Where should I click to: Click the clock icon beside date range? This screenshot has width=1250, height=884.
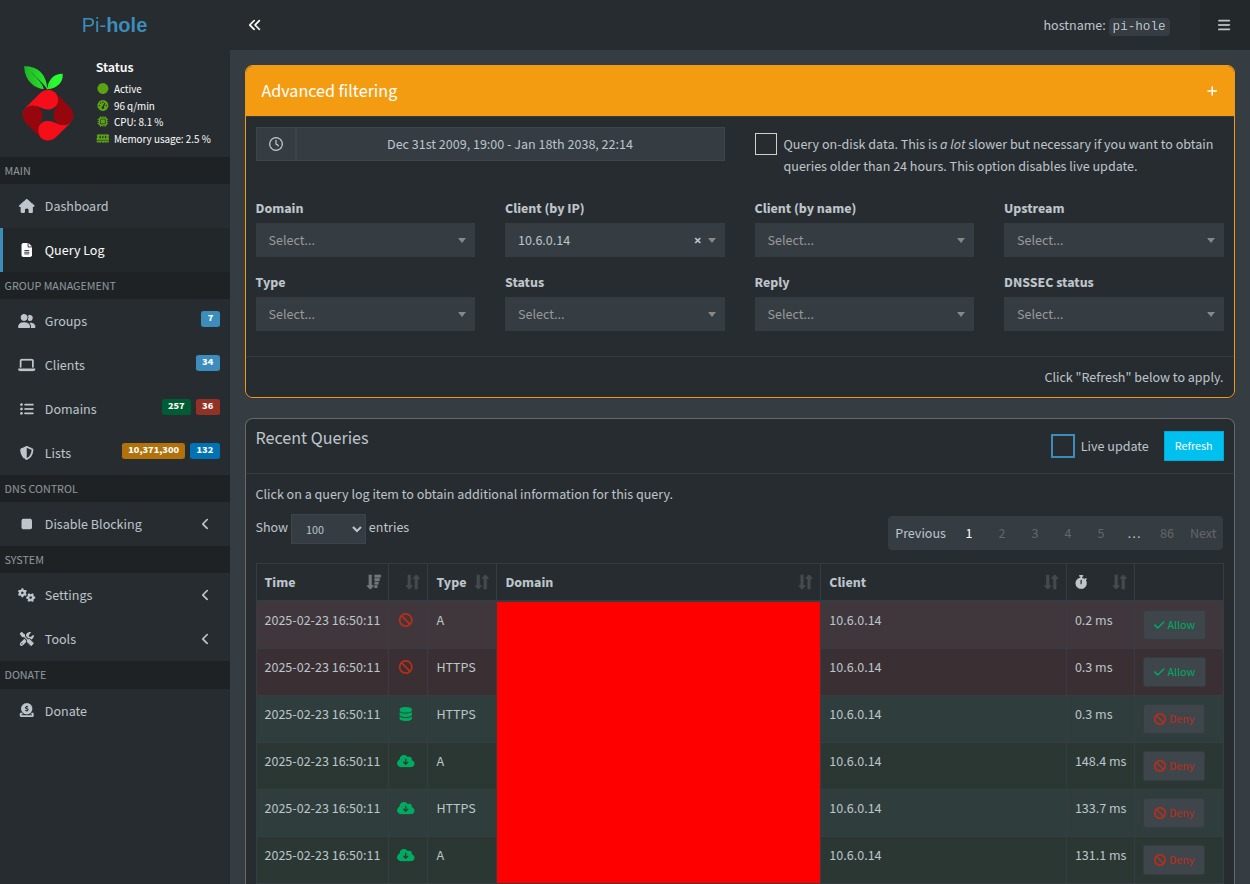276,144
